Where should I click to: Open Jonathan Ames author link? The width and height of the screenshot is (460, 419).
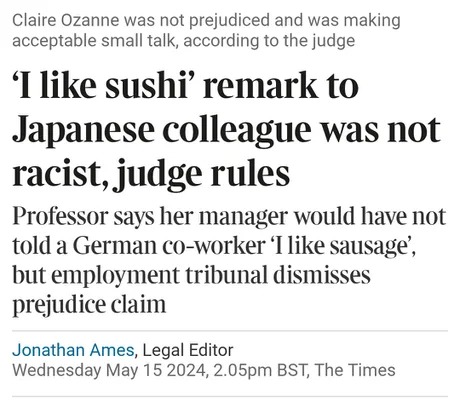73,350
